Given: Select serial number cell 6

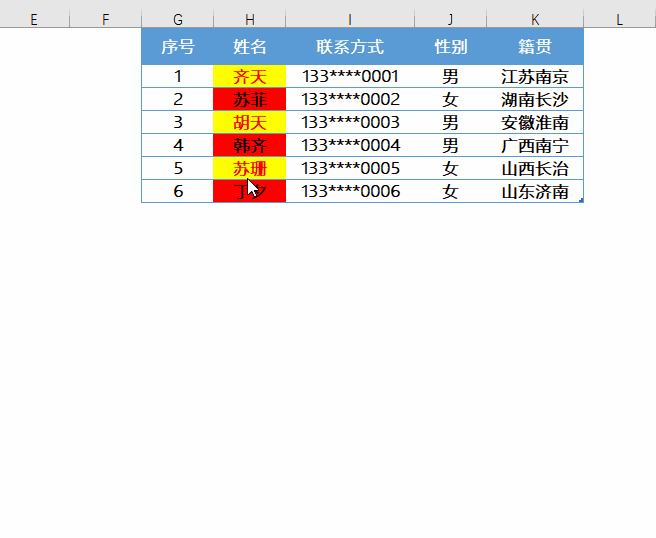Looking at the screenshot, I should point(177,191).
